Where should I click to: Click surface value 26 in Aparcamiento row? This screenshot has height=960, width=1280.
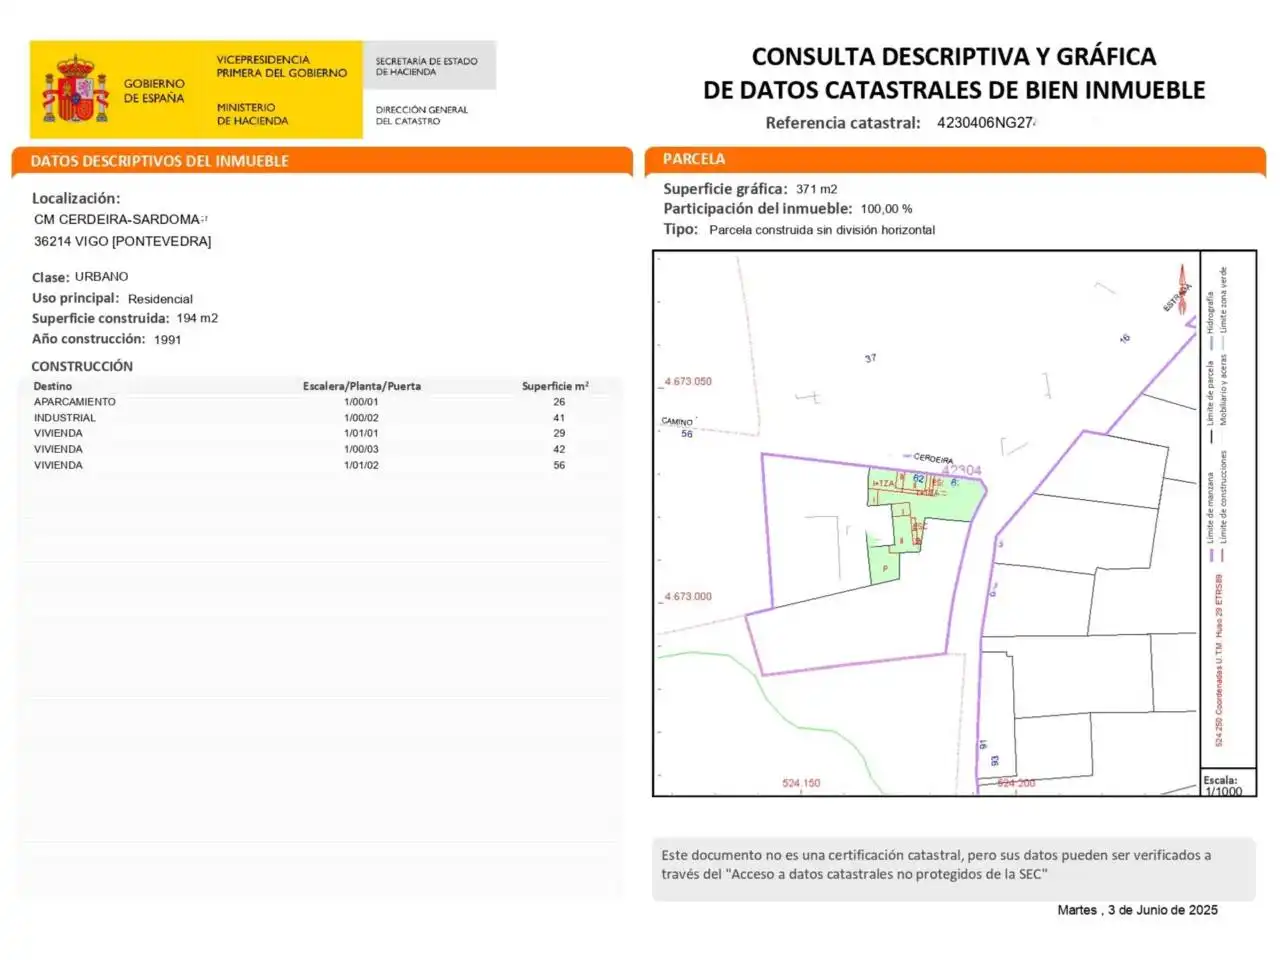(559, 402)
